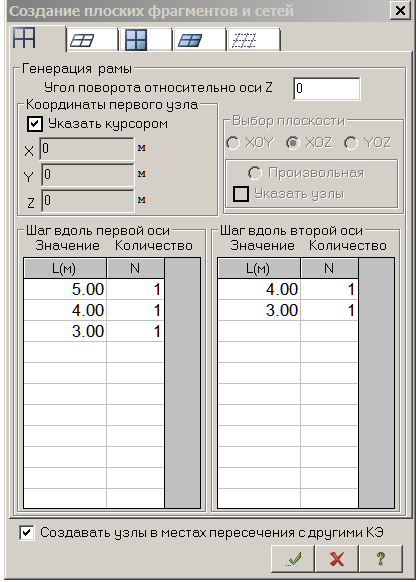Click the 3.00 value in second axis table
The image size is (416, 582).
pos(259,310)
